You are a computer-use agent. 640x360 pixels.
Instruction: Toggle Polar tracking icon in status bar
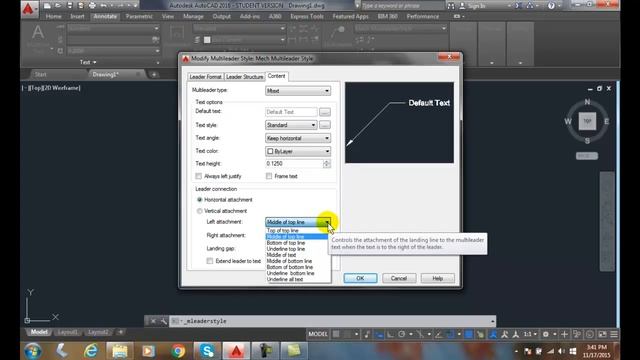(402, 334)
